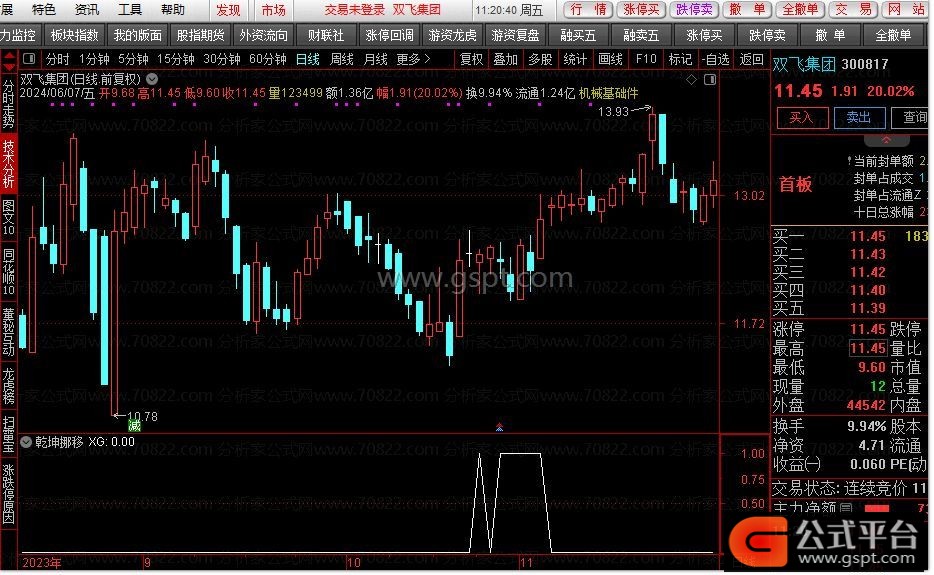Select 董秘互动 in left sidebar
The width and height of the screenshot is (934, 575).
(x=8, y=331)
